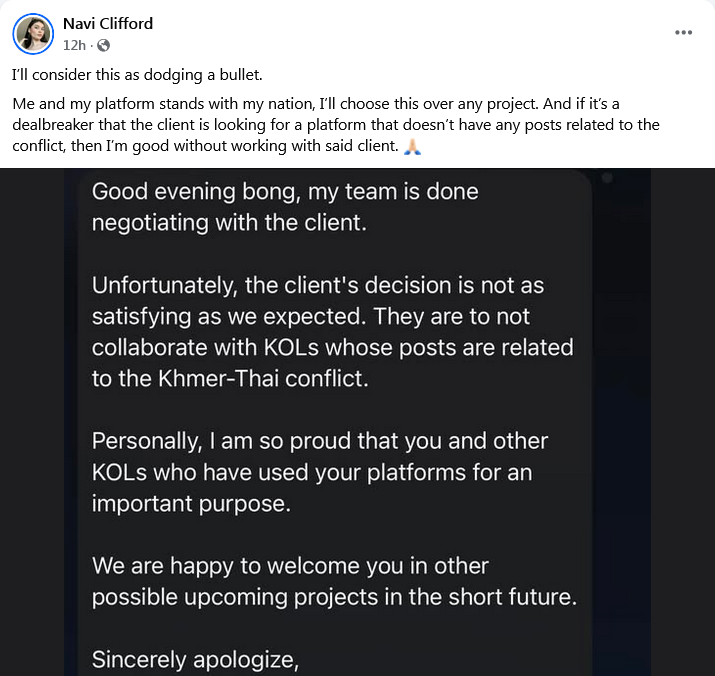Image resolution: width=715 pixels, height=676 pixels.
Task: Open the Navi Clifford profile name link
Action: point(108,23)
